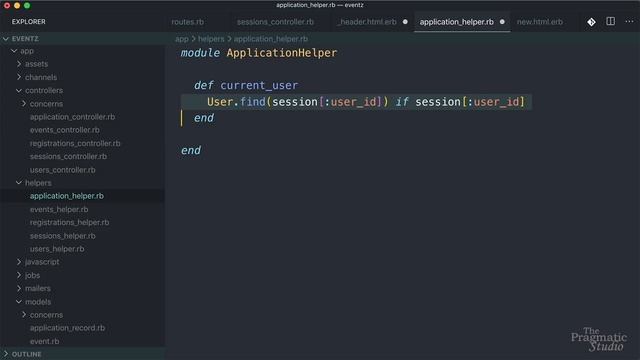The height and width of the screenshot is (360, 640).
Task: Open source control changes icon
Action: [x=591, y=22]
